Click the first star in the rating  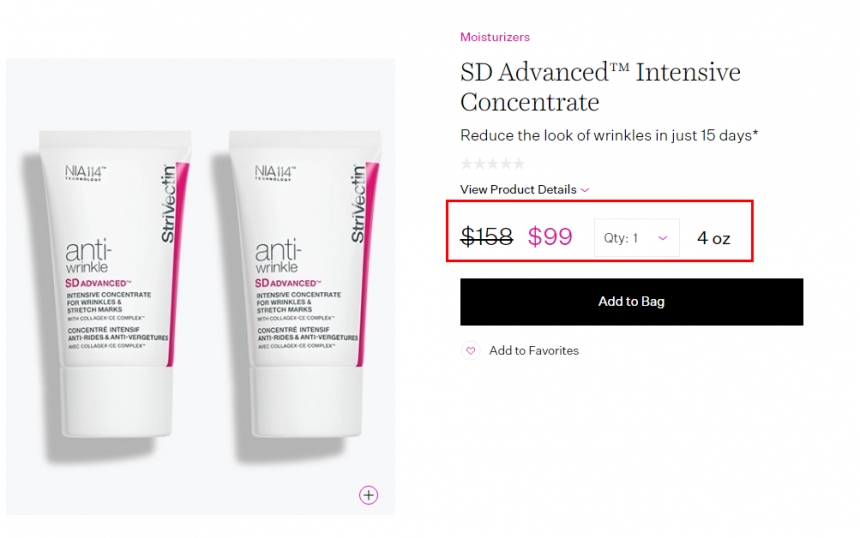pyautogui.click(x=467, y=163)
